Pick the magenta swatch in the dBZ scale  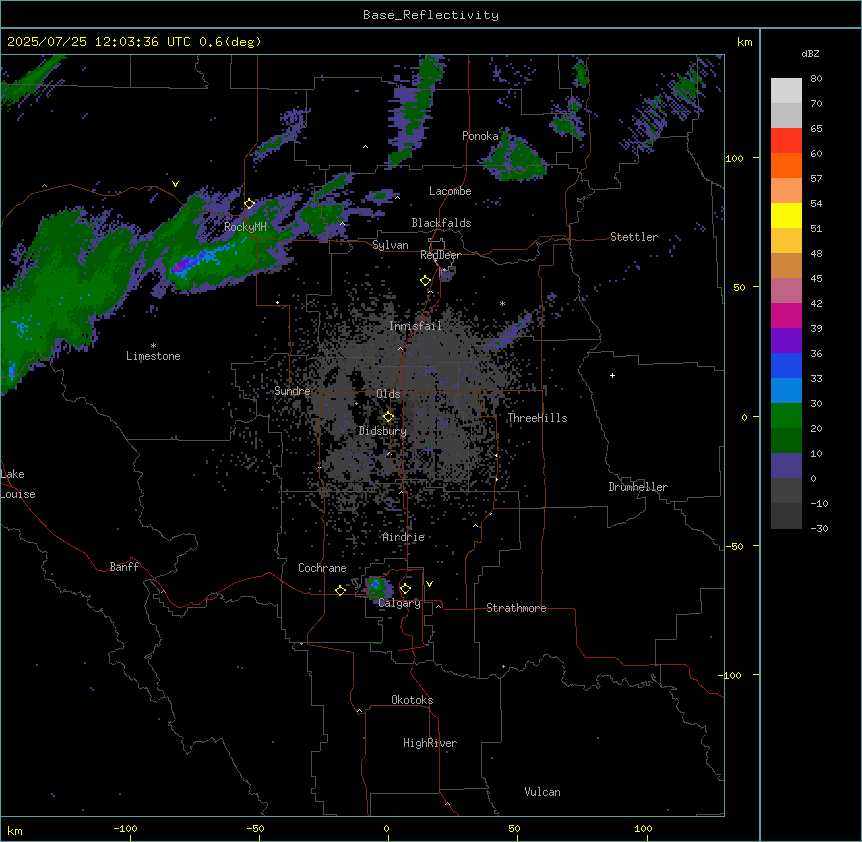click(x=786, y=315)
